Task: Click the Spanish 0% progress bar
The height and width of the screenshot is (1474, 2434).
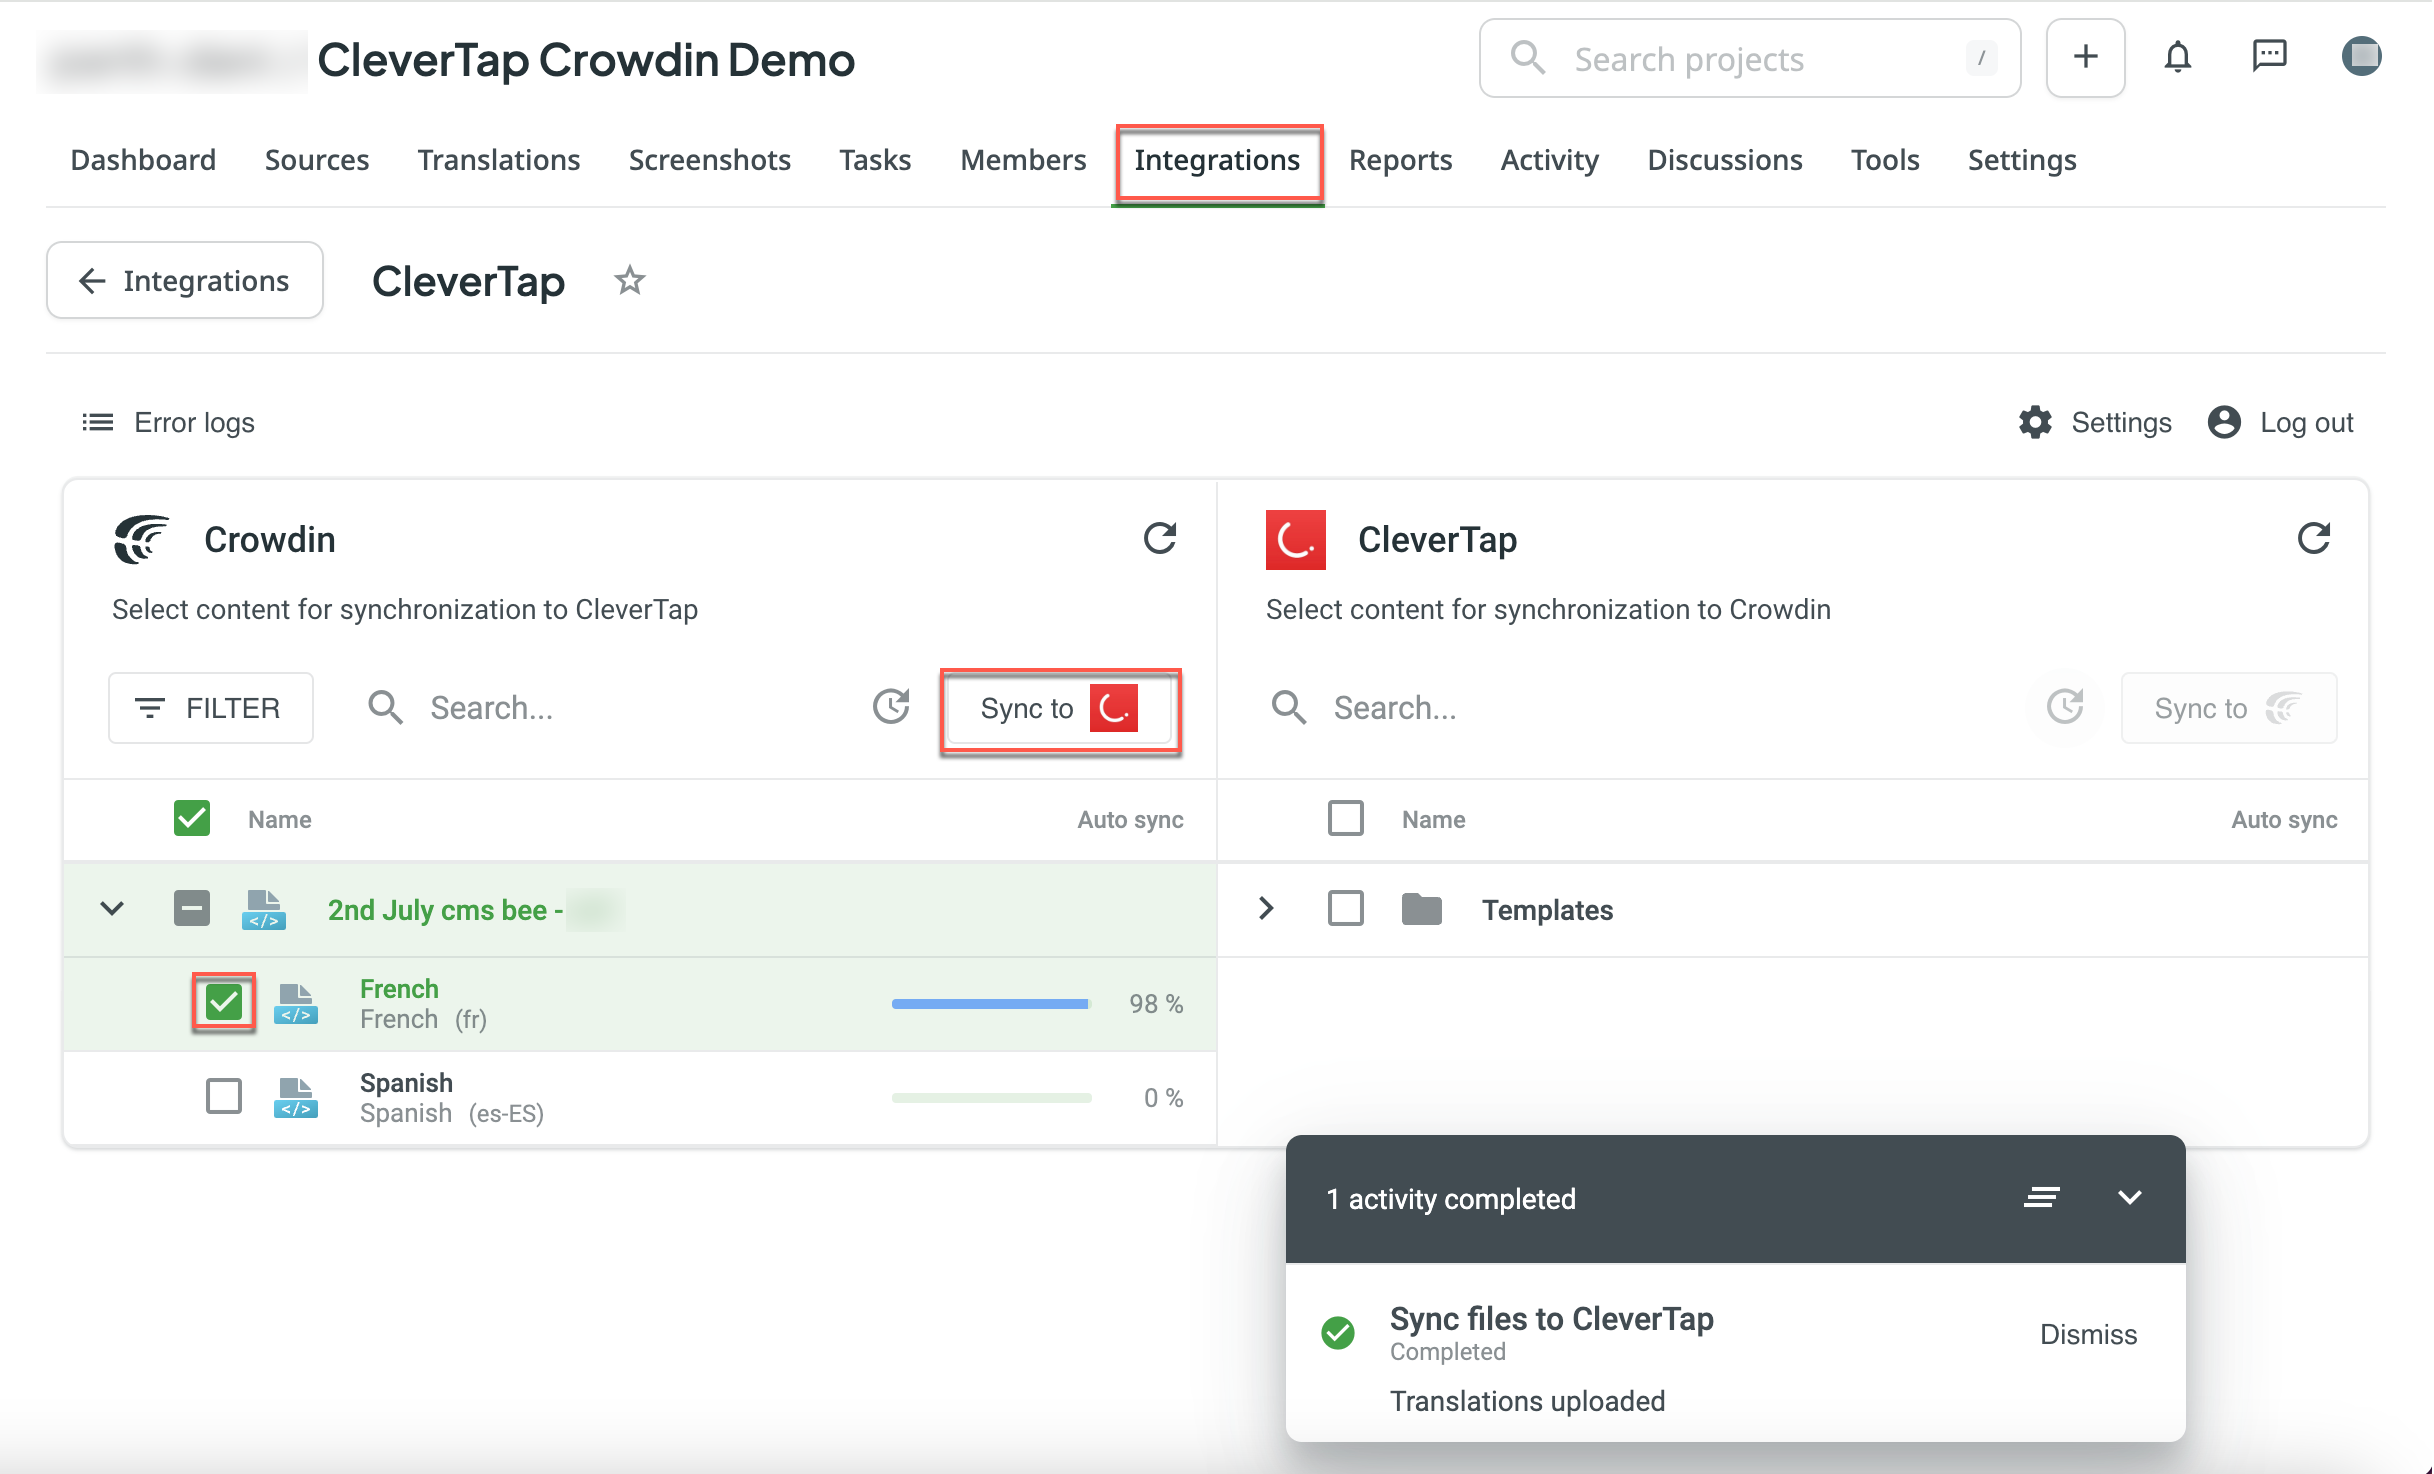Action: 991,1097
